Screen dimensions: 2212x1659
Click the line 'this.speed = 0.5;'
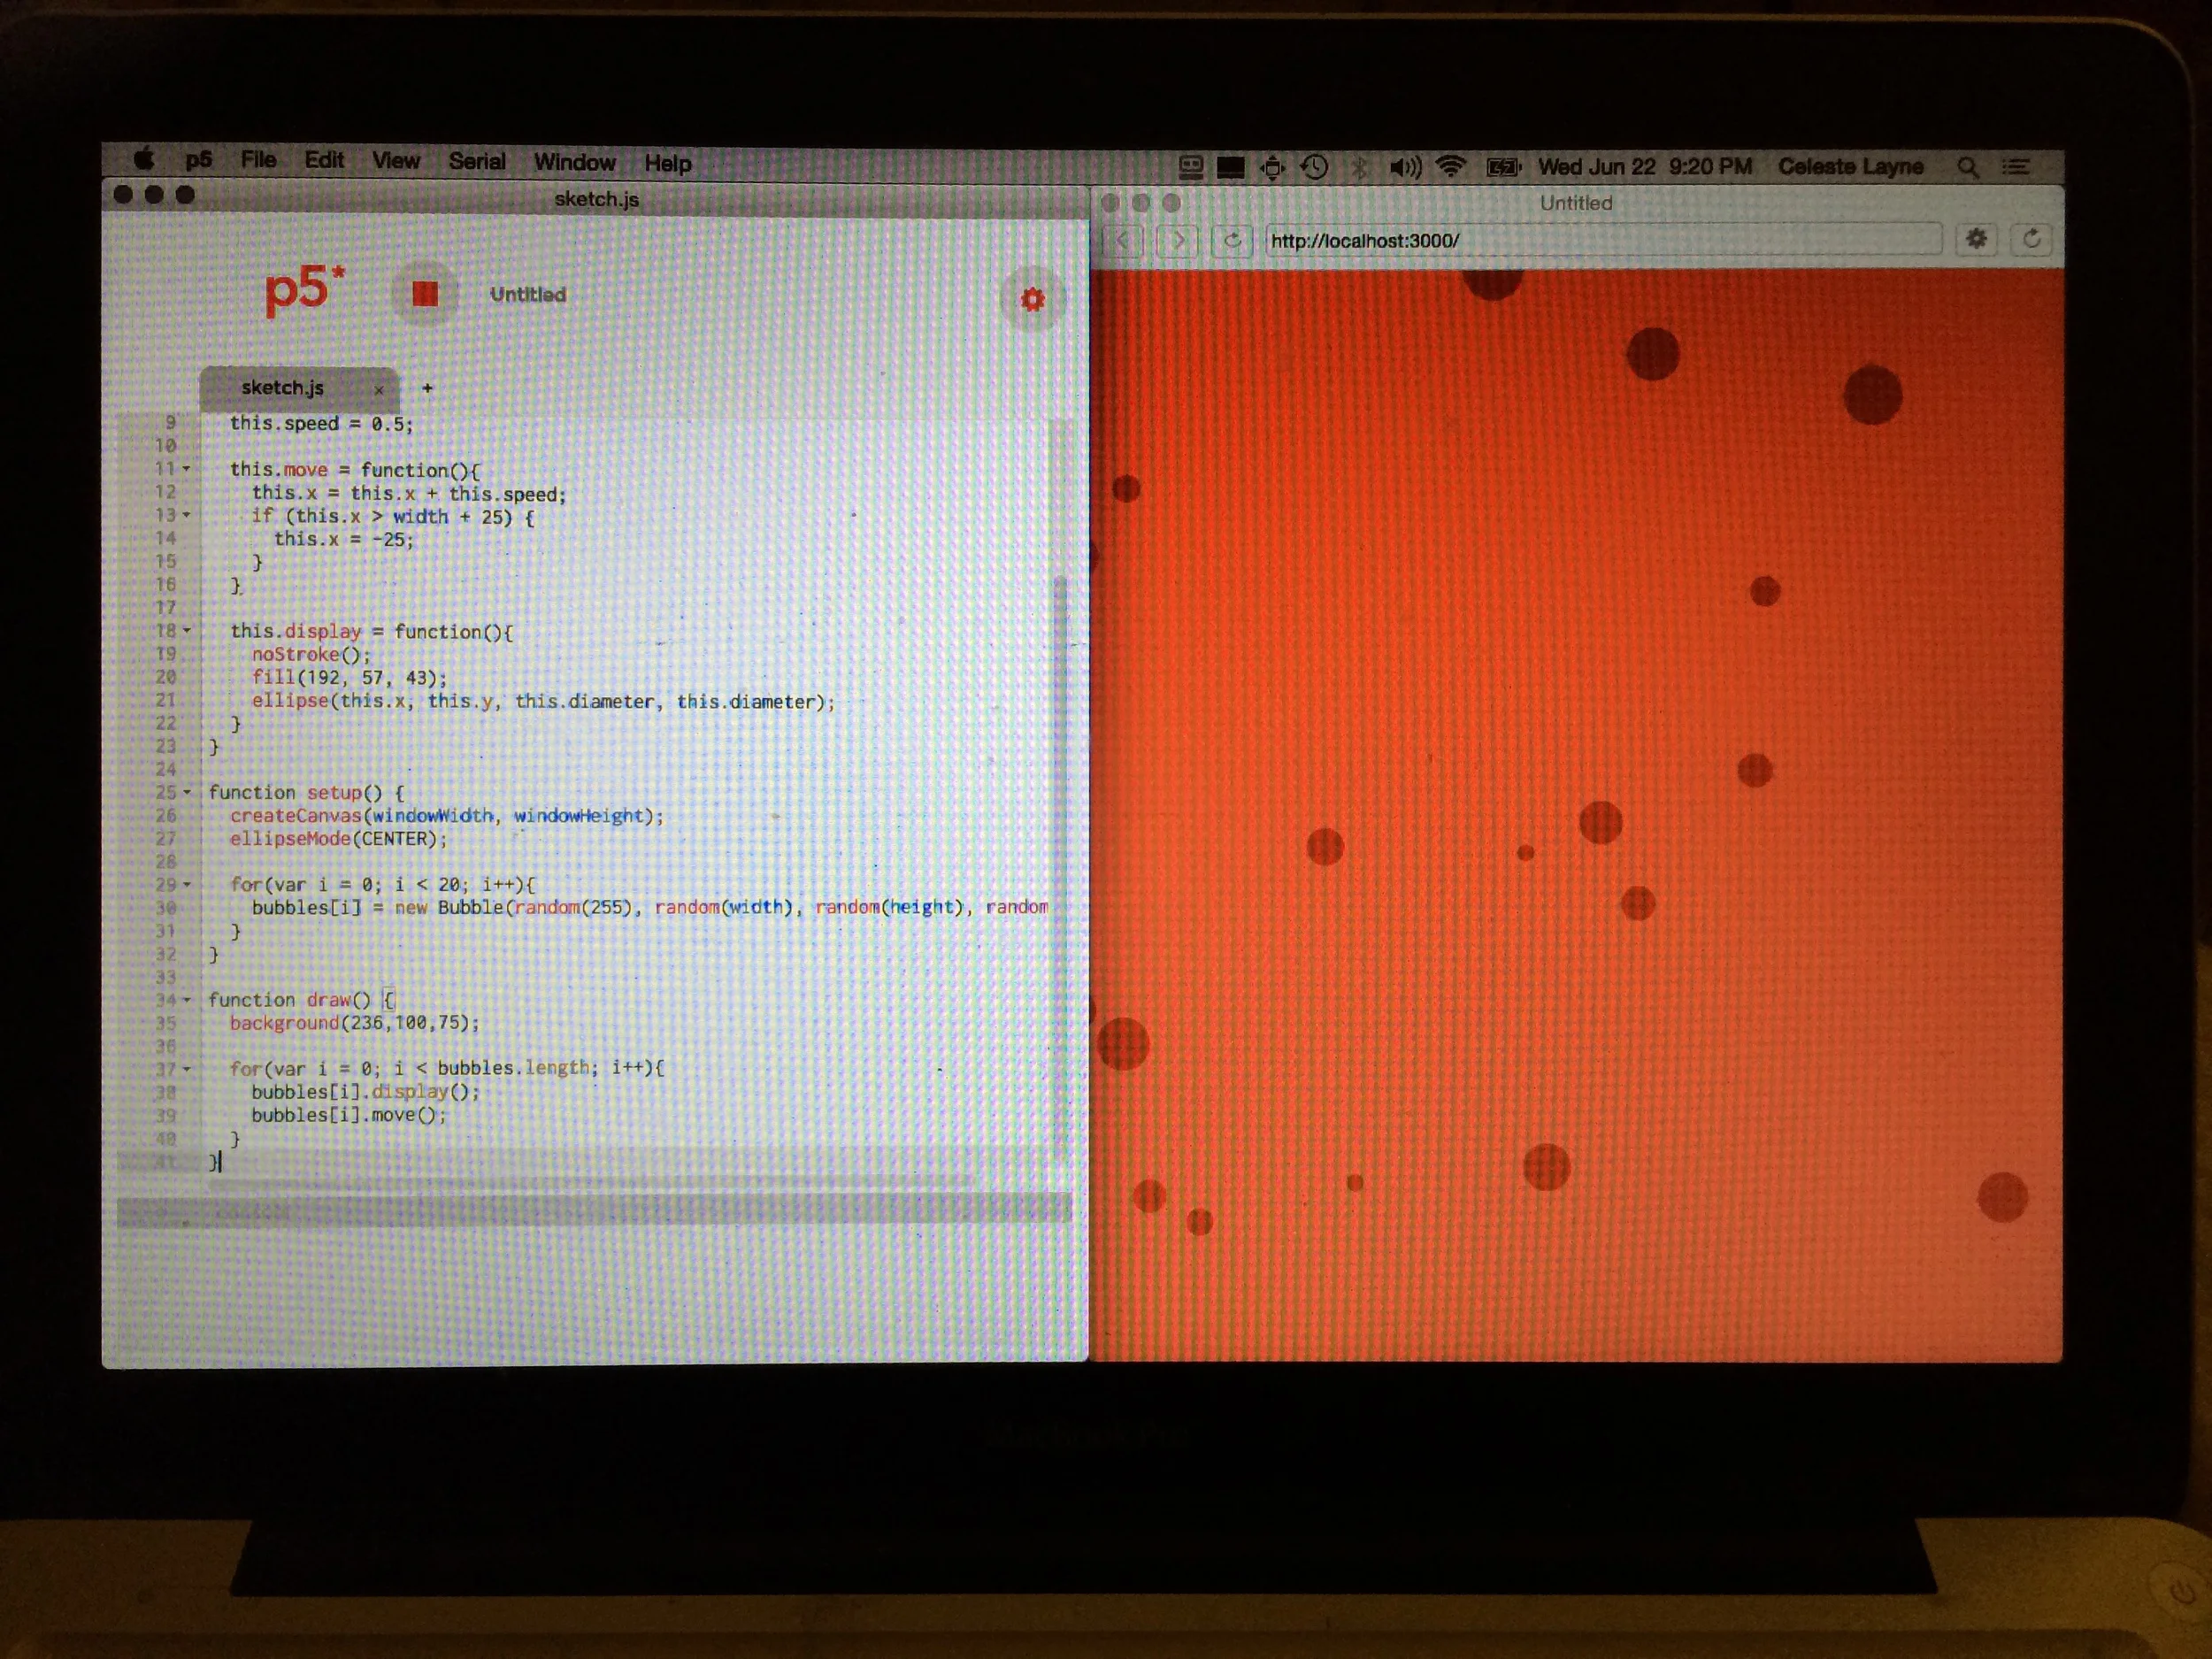(x=321, y=424)
